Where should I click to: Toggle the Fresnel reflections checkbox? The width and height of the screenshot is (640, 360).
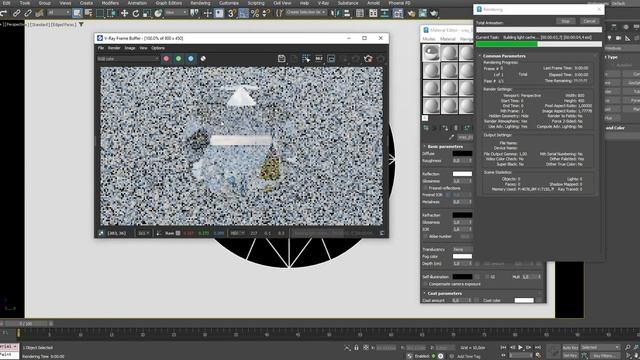(425, 188)
